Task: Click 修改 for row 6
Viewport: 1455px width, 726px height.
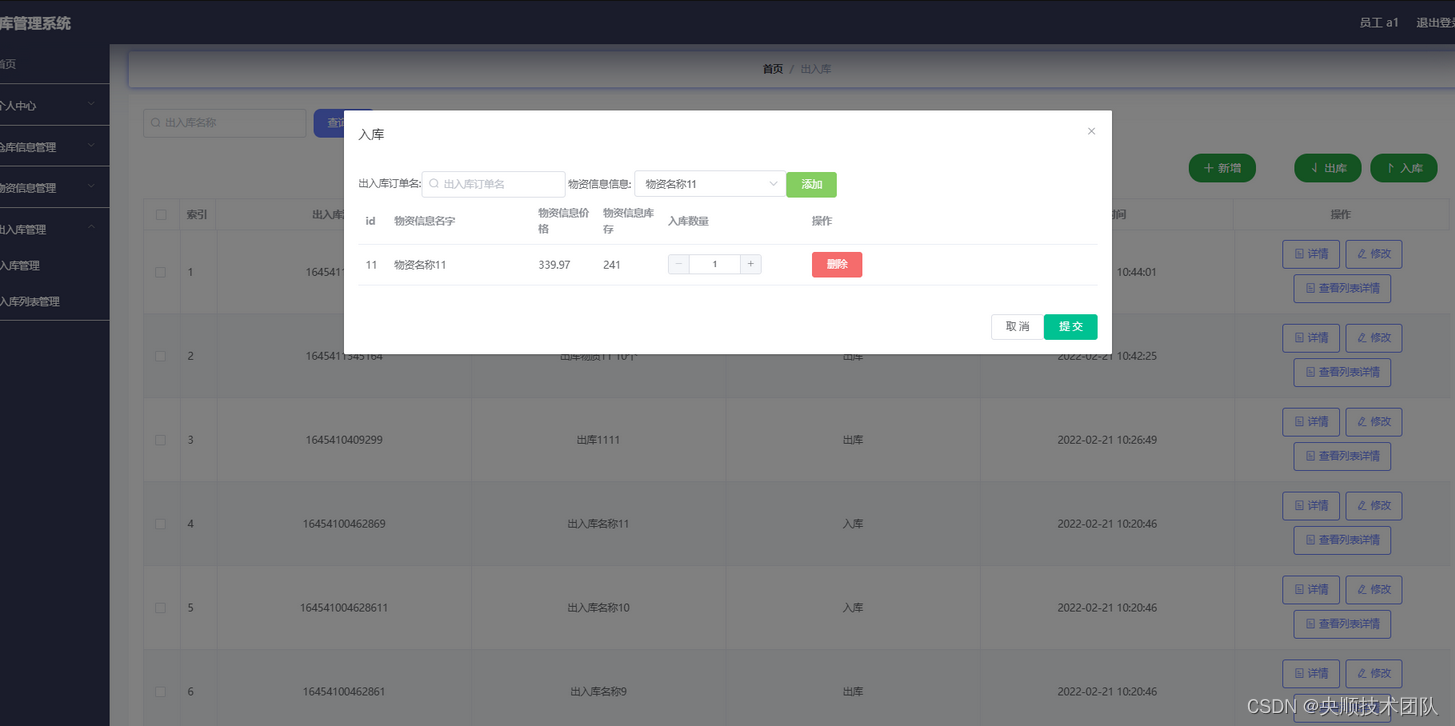Action: (1374, 674)
